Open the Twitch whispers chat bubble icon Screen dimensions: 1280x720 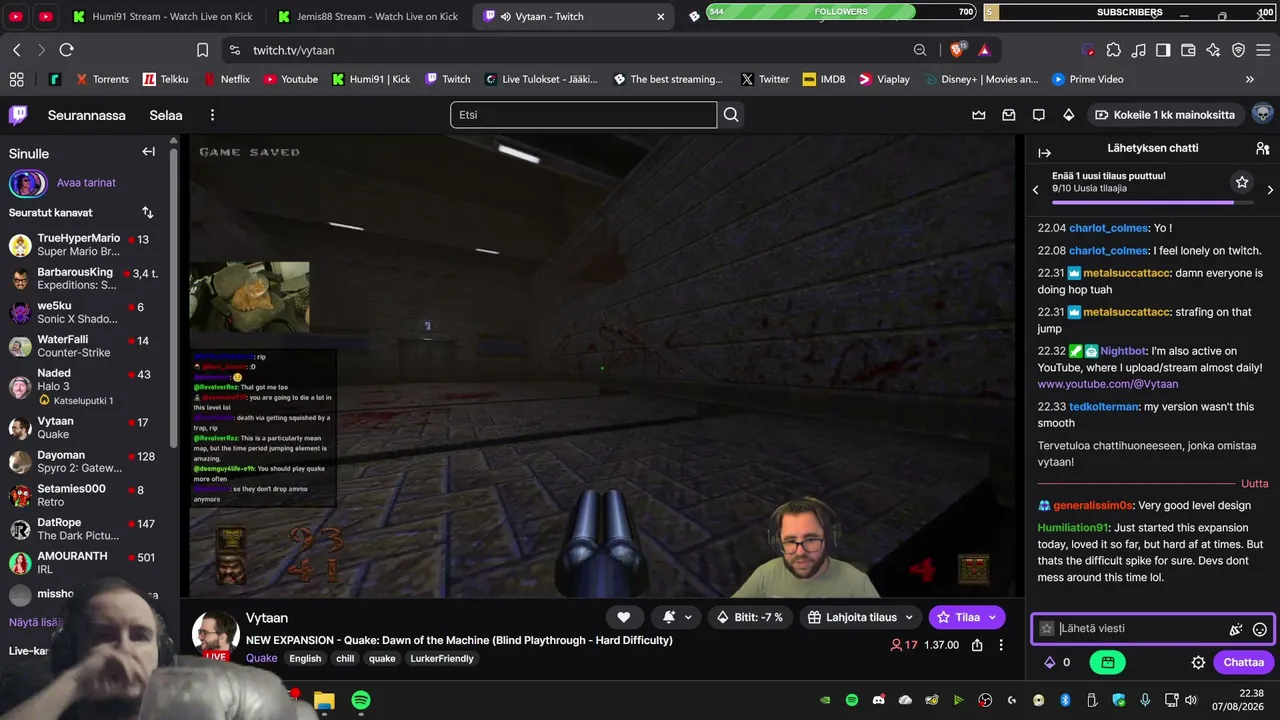coord(1039,115)
